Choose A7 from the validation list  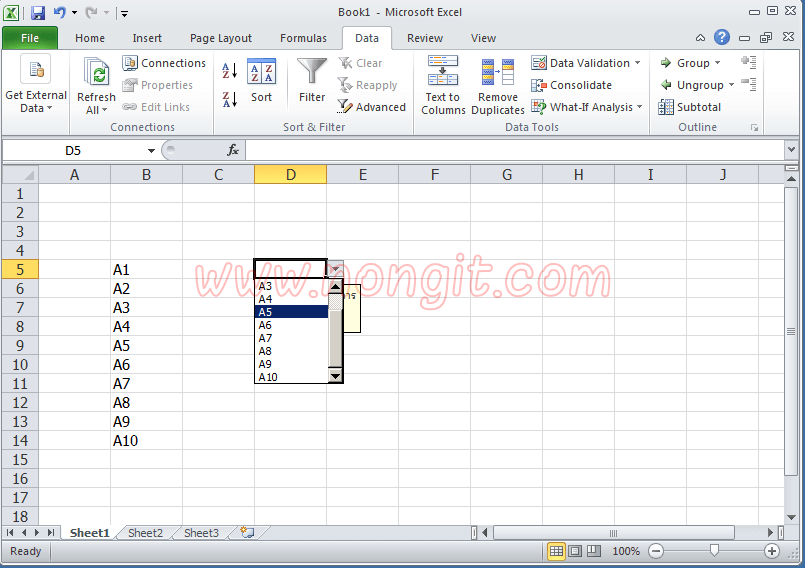pos(266,338)
